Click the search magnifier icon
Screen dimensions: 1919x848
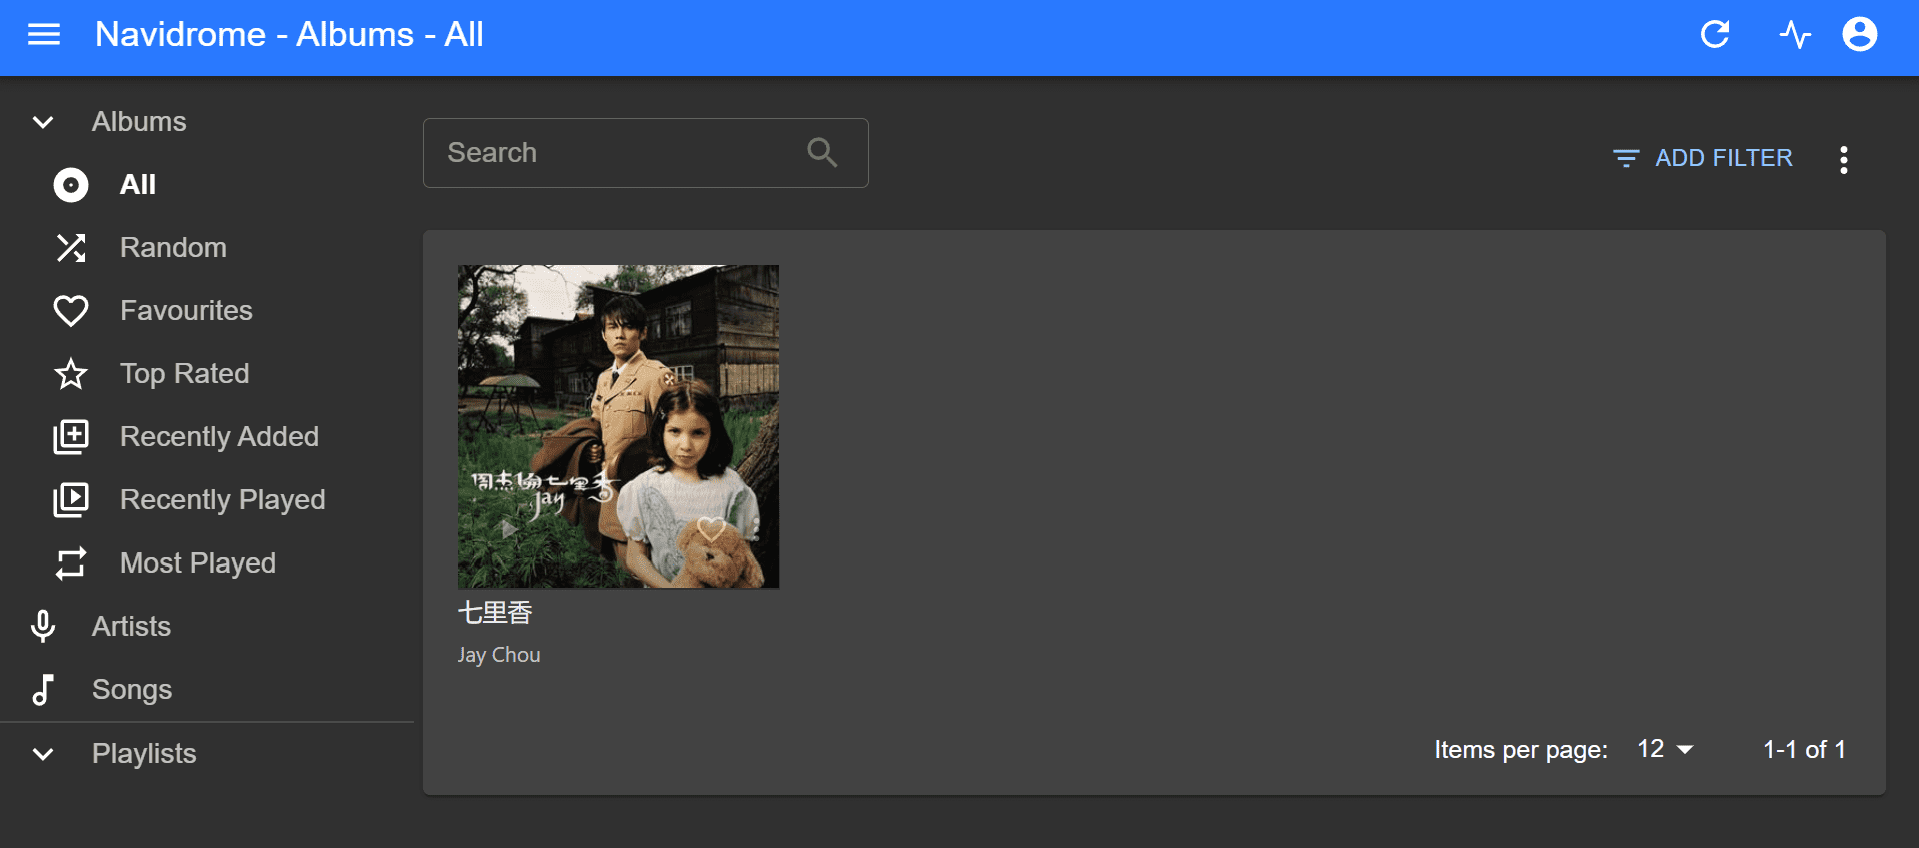(822, 153)
